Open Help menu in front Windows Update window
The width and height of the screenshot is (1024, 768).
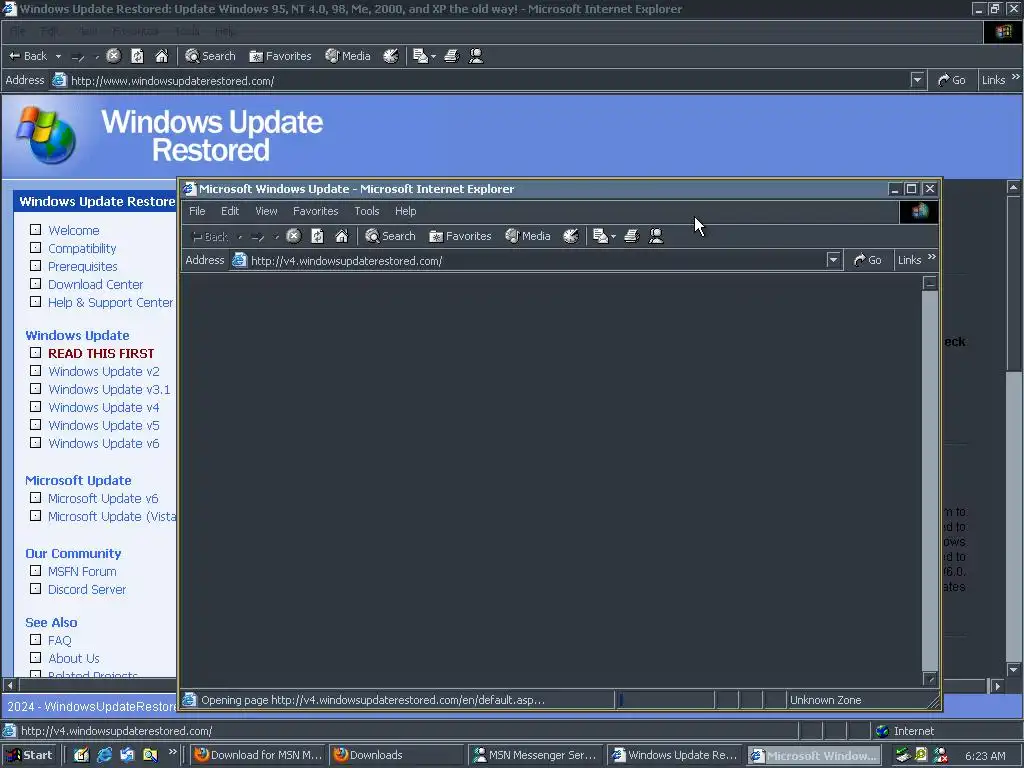click(406, 211)
